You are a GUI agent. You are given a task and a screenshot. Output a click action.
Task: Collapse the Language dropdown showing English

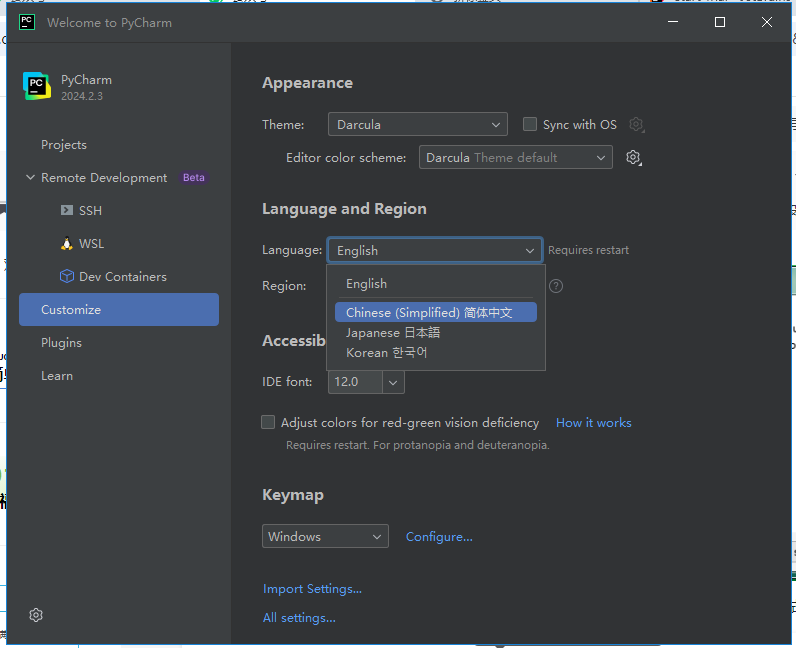click(435, 250)
